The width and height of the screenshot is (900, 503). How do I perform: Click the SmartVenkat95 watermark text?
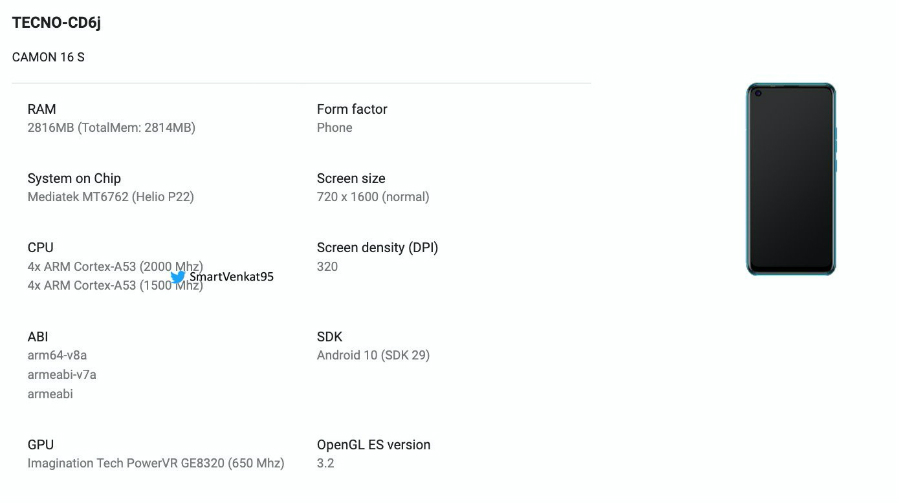(x=231, y=277)
